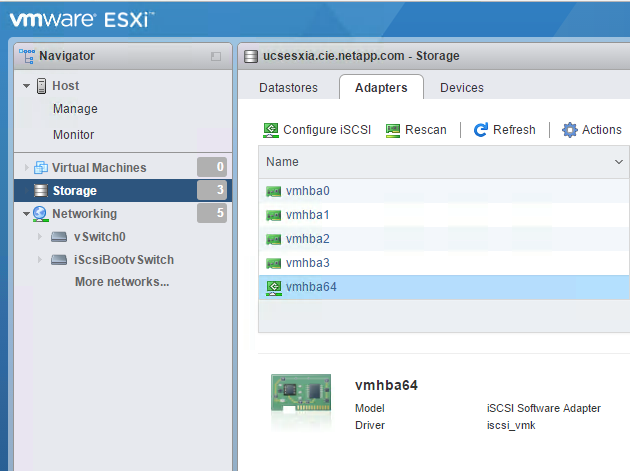Screen dimensions: 630x471
Task: Click the Storage icon in Navigator
Action: [41, 190]
